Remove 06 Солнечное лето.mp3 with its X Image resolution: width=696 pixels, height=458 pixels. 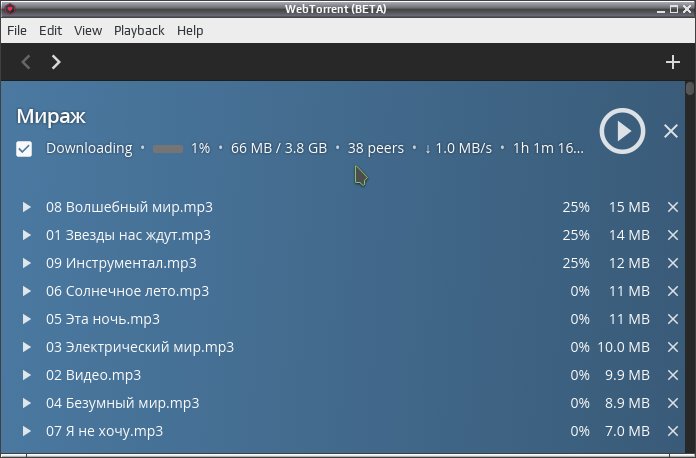673,291
